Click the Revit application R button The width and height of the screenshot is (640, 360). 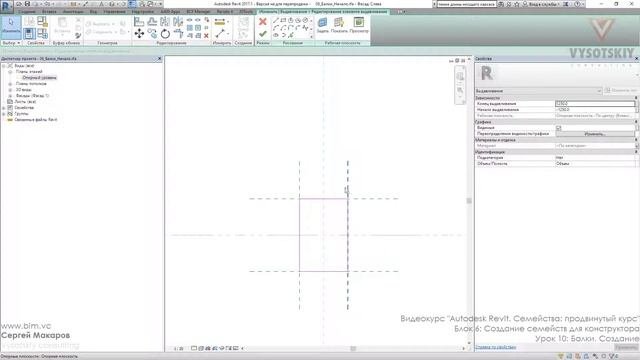[7, 6]
